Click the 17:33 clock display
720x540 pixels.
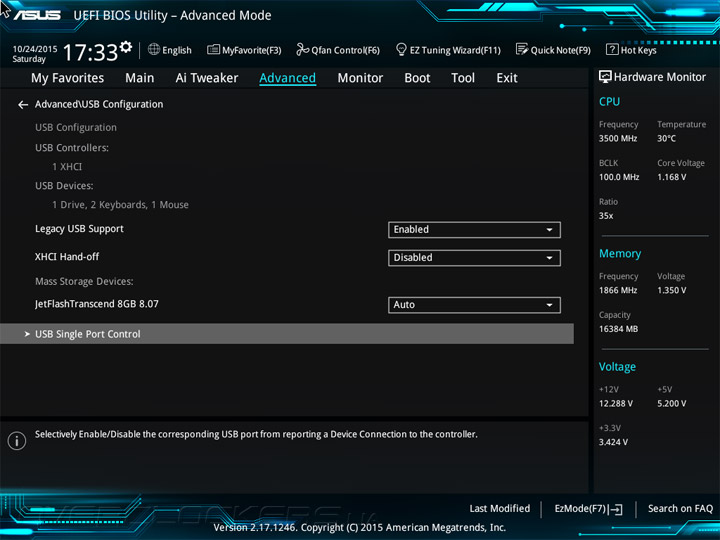90,52
